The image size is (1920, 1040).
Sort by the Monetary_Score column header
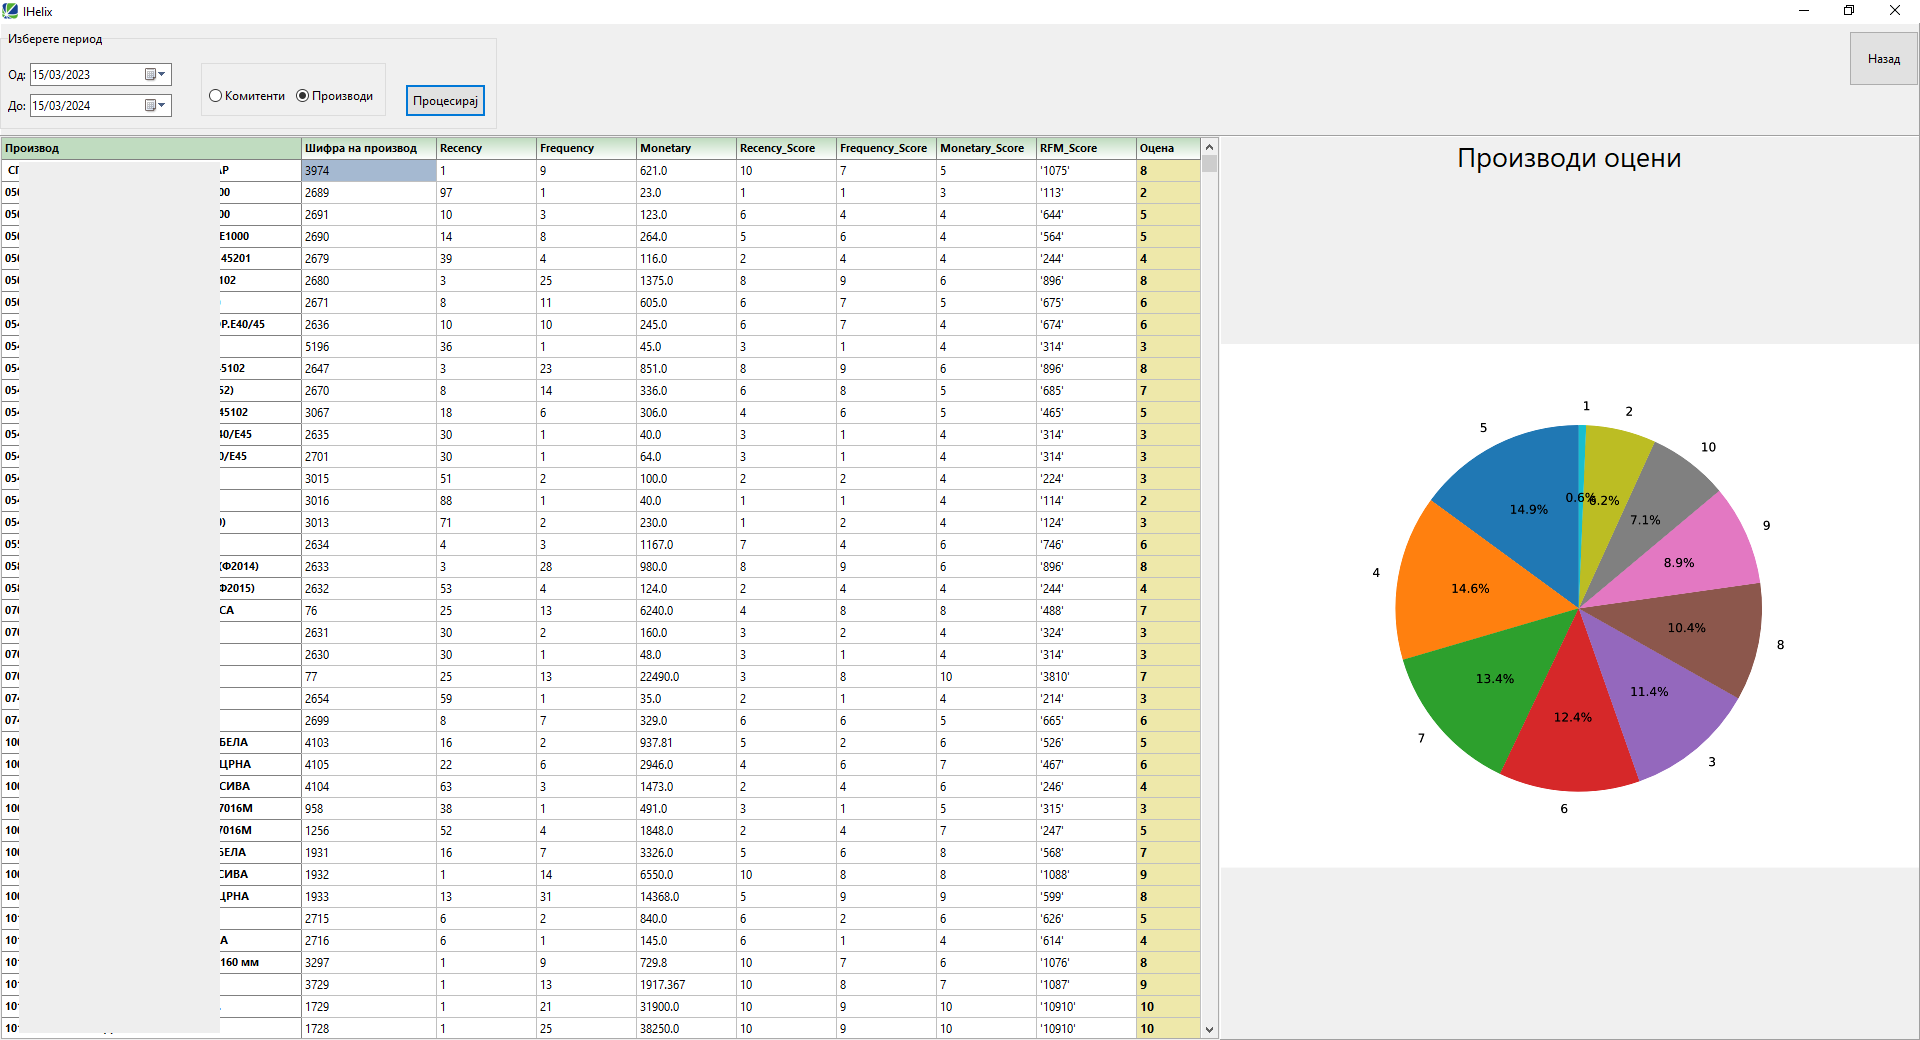click(986, 148)
